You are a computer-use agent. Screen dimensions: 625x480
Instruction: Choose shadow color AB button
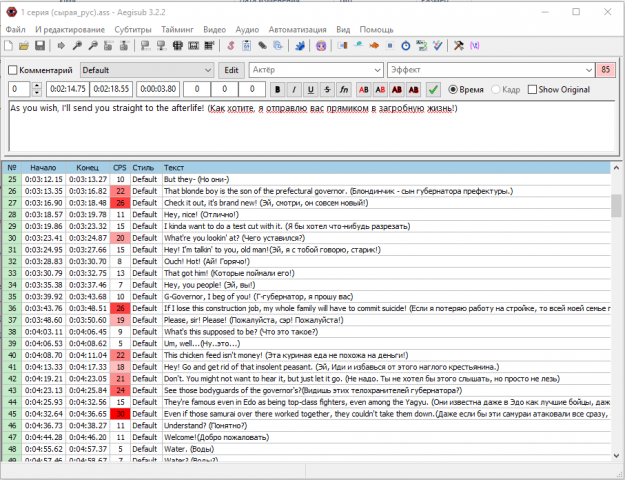point(413,90)
